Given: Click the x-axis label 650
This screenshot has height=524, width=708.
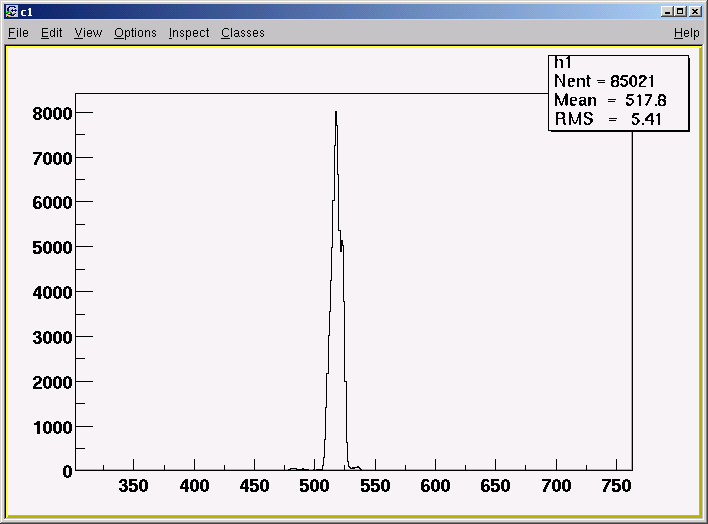Looking at the screenshot, I should tap(495, 486).
